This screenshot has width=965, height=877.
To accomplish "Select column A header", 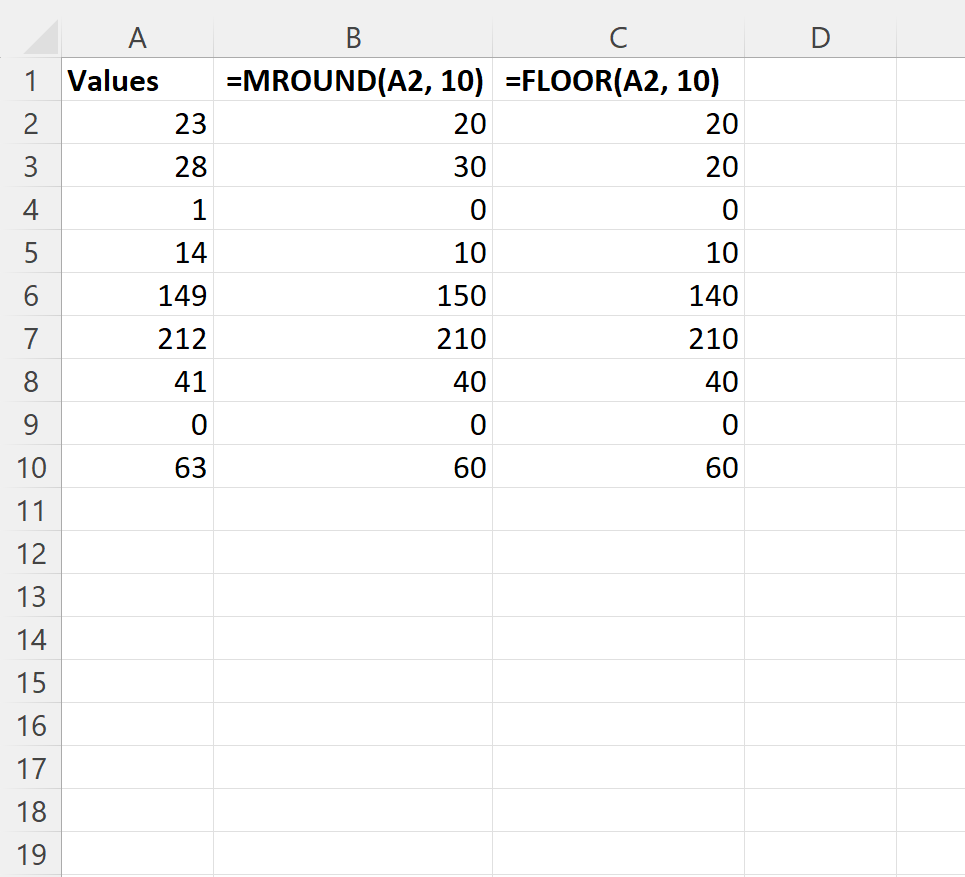I will [x=137, y=38].
